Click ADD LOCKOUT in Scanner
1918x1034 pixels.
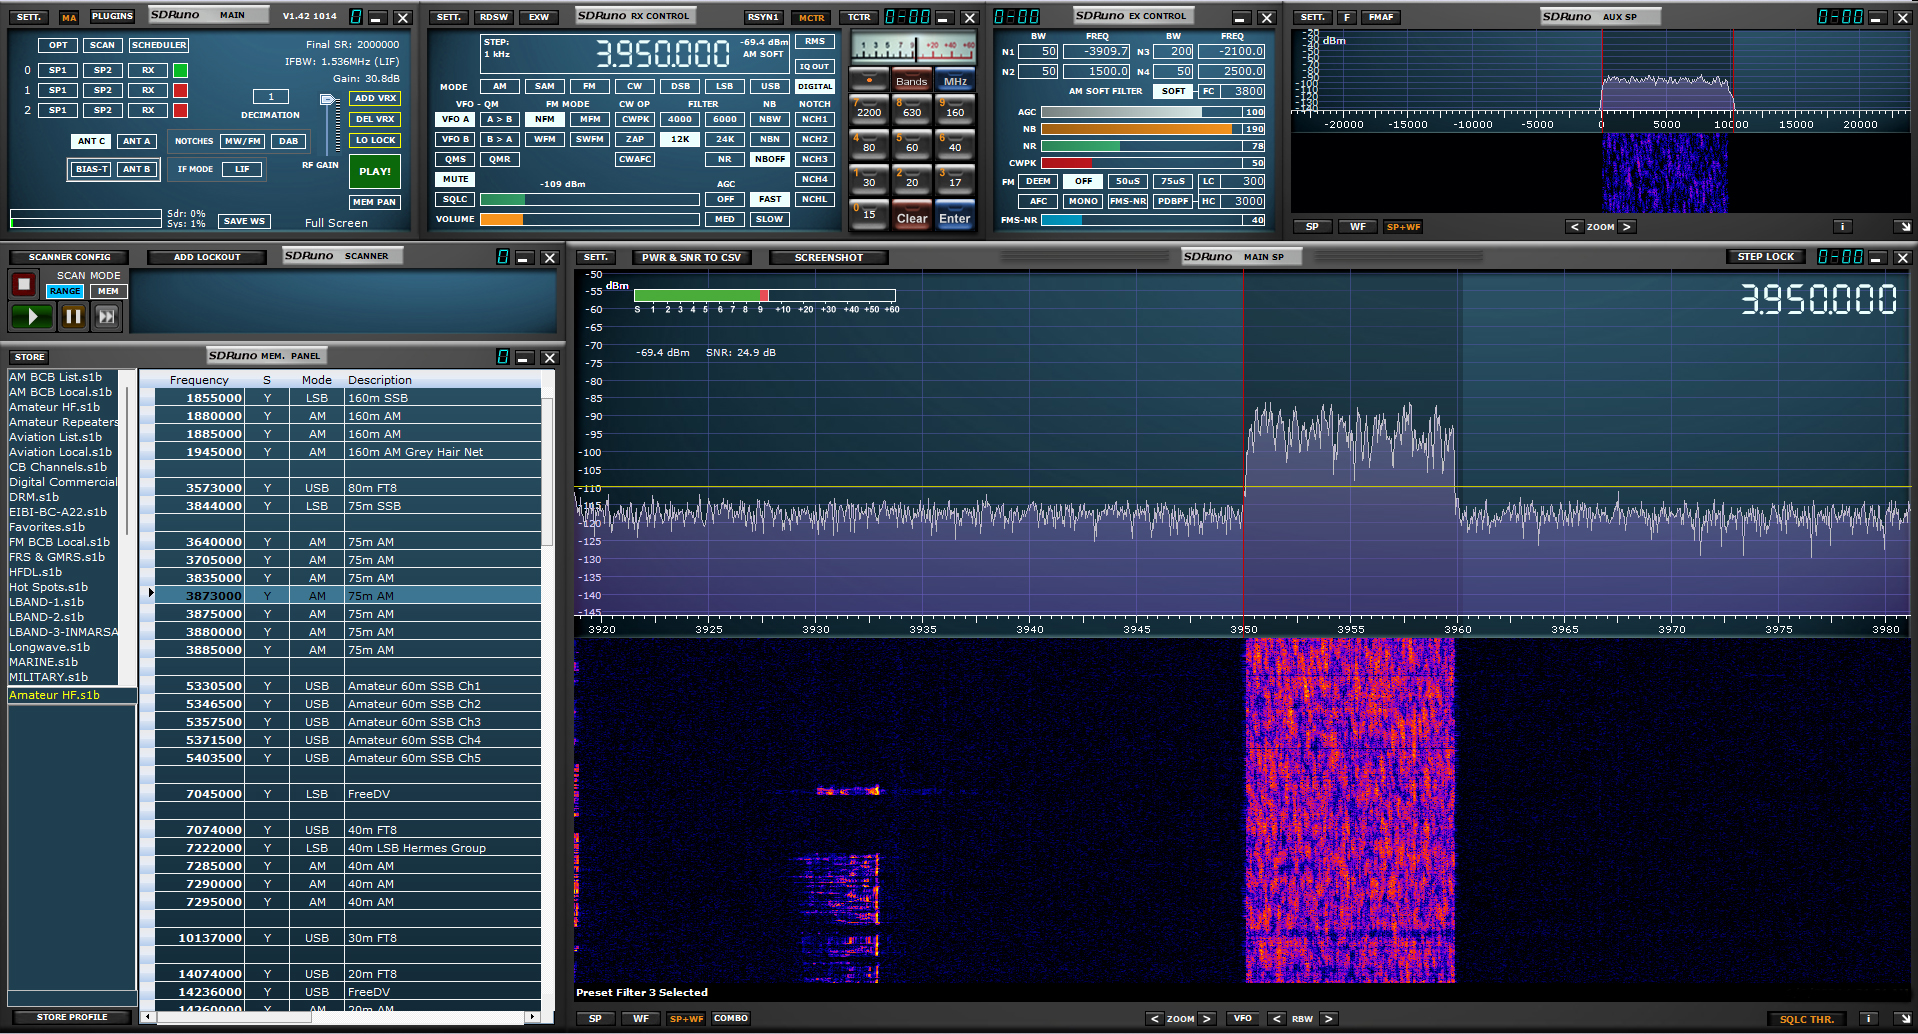point(207,257)
